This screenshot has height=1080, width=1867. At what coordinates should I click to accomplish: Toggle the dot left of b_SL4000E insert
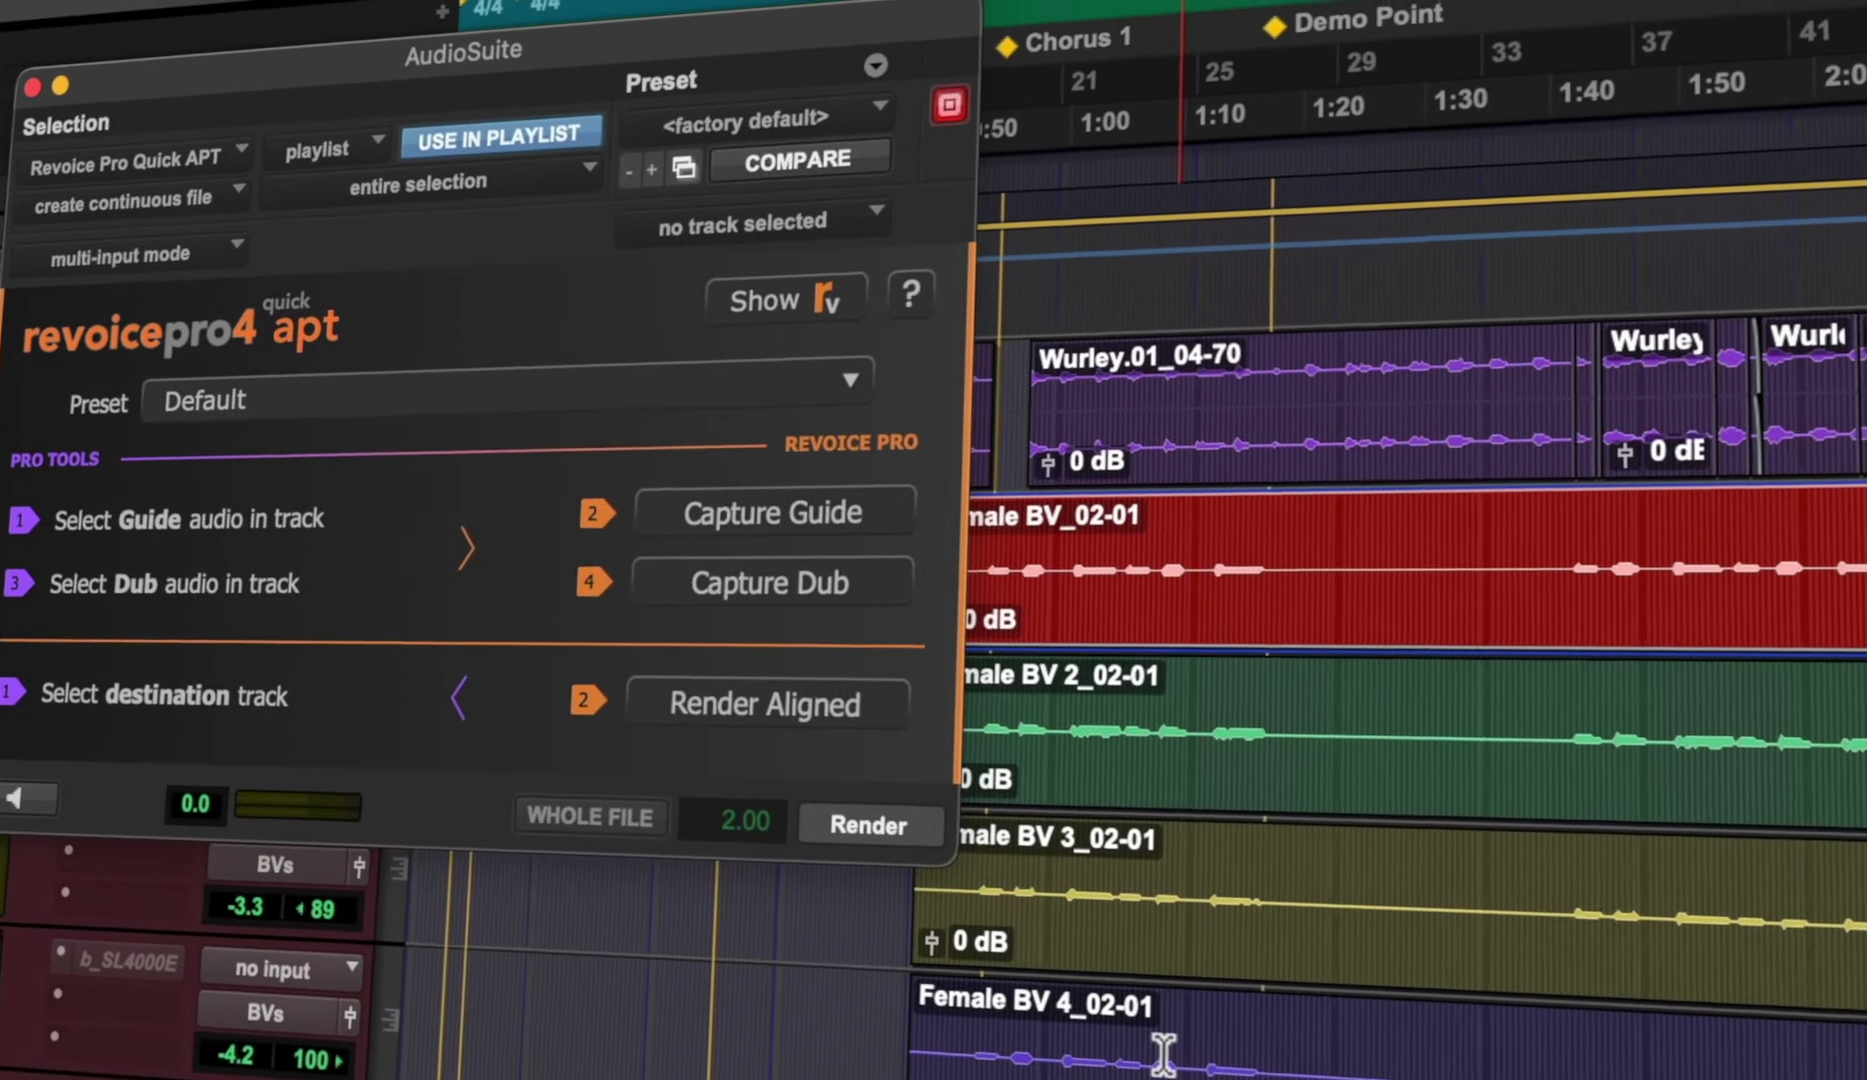tap(61, 952)
